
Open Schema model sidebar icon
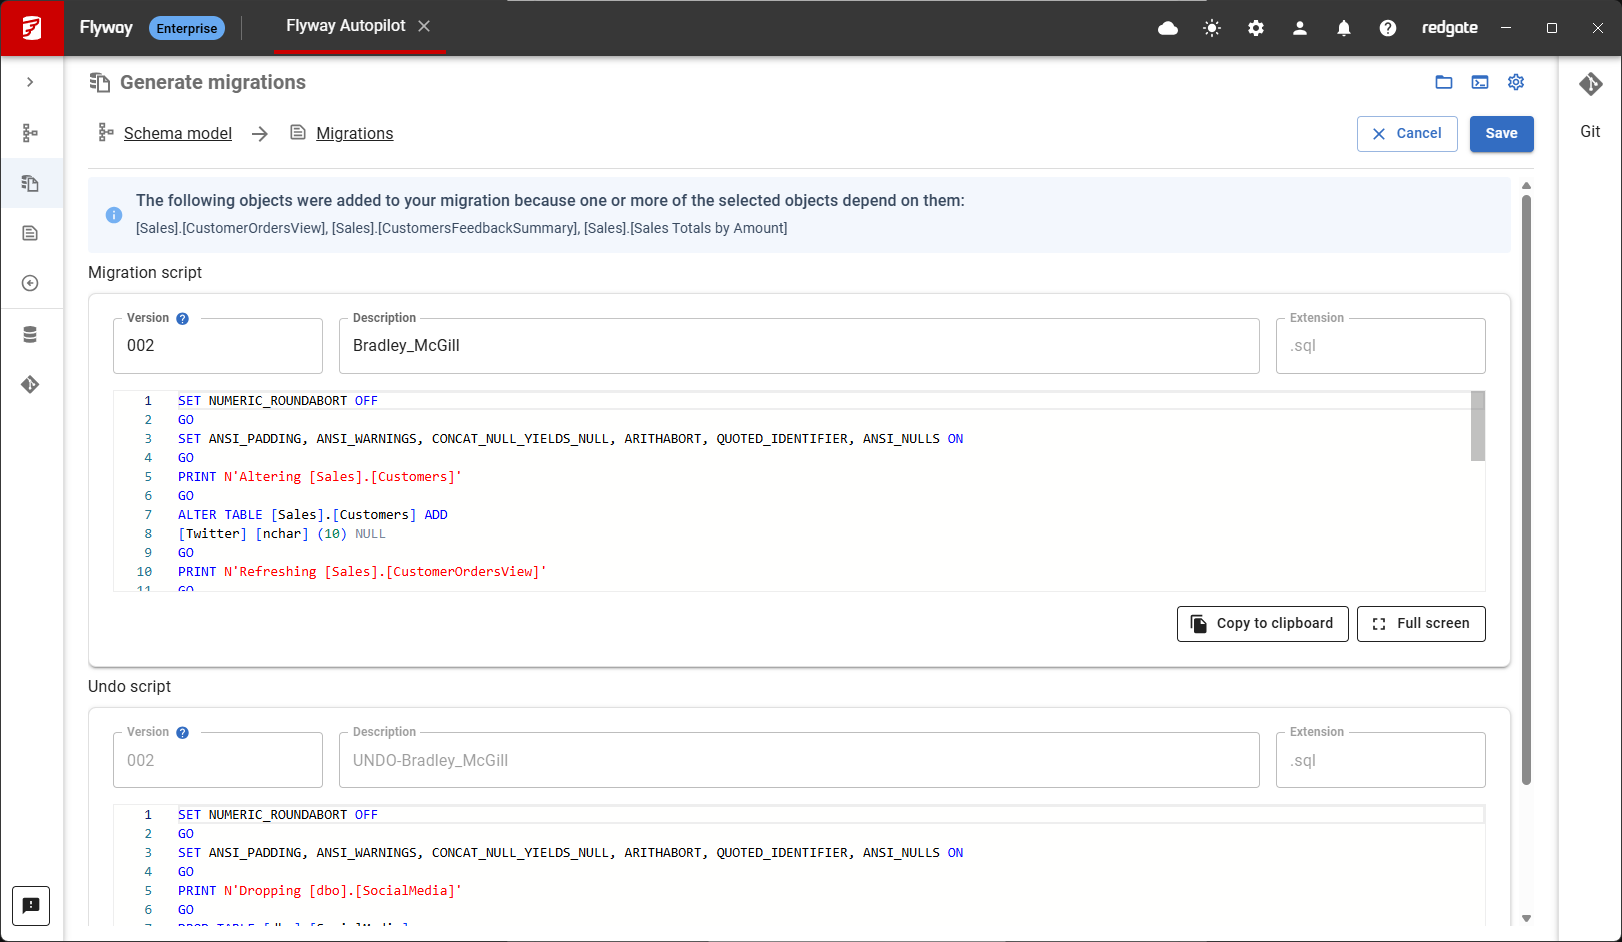point(30,132)
